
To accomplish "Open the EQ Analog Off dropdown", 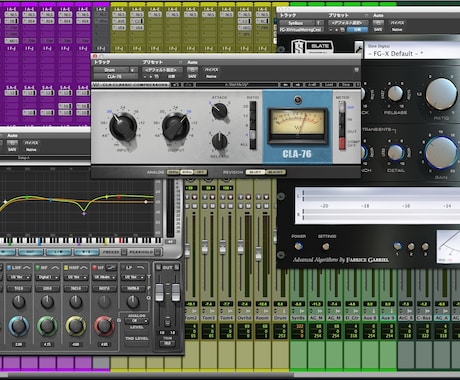I will pos(137,321).
